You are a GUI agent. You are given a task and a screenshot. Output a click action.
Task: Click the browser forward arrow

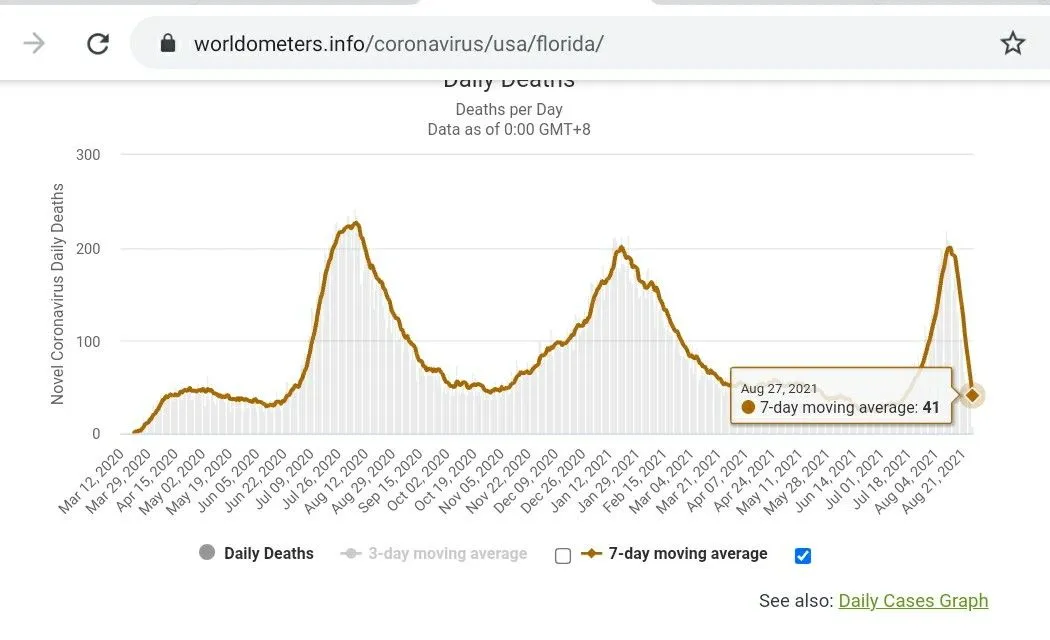tap(35, 43)
